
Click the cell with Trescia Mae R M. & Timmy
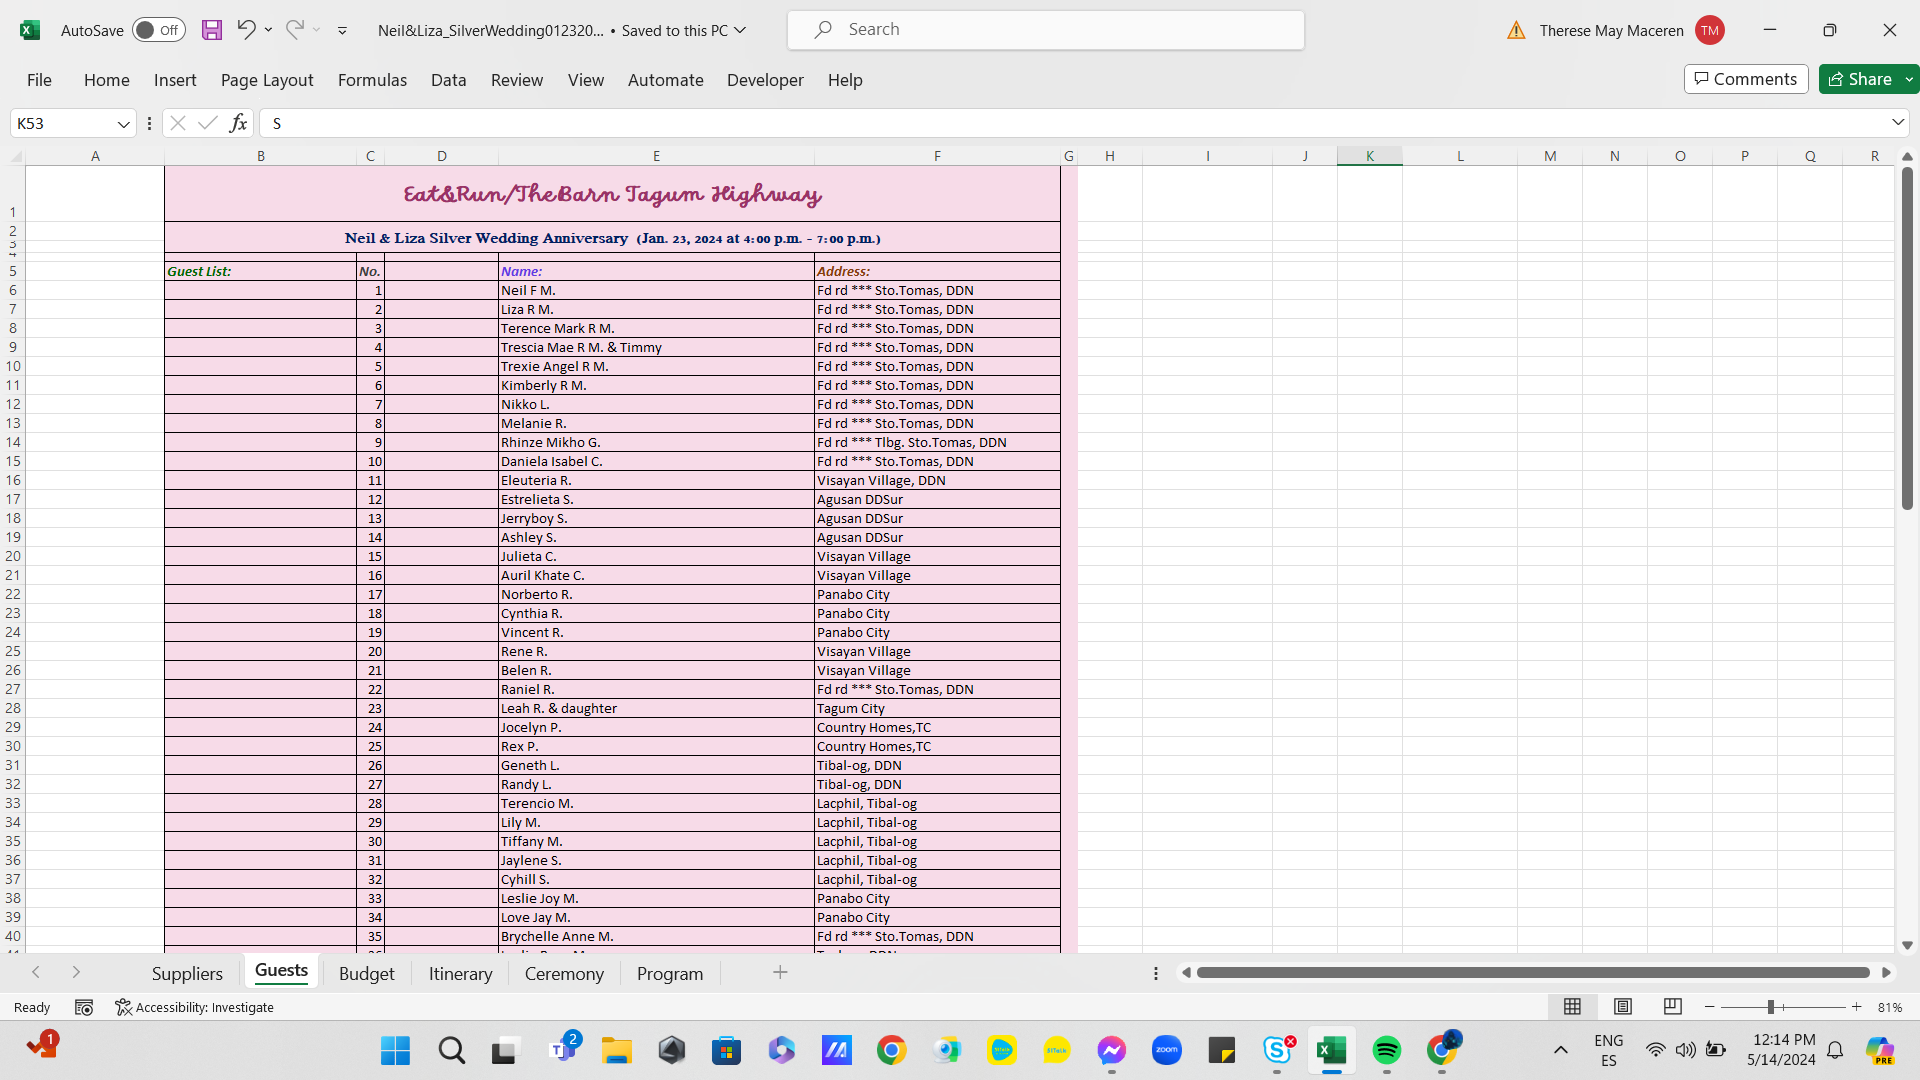(656, 347)
